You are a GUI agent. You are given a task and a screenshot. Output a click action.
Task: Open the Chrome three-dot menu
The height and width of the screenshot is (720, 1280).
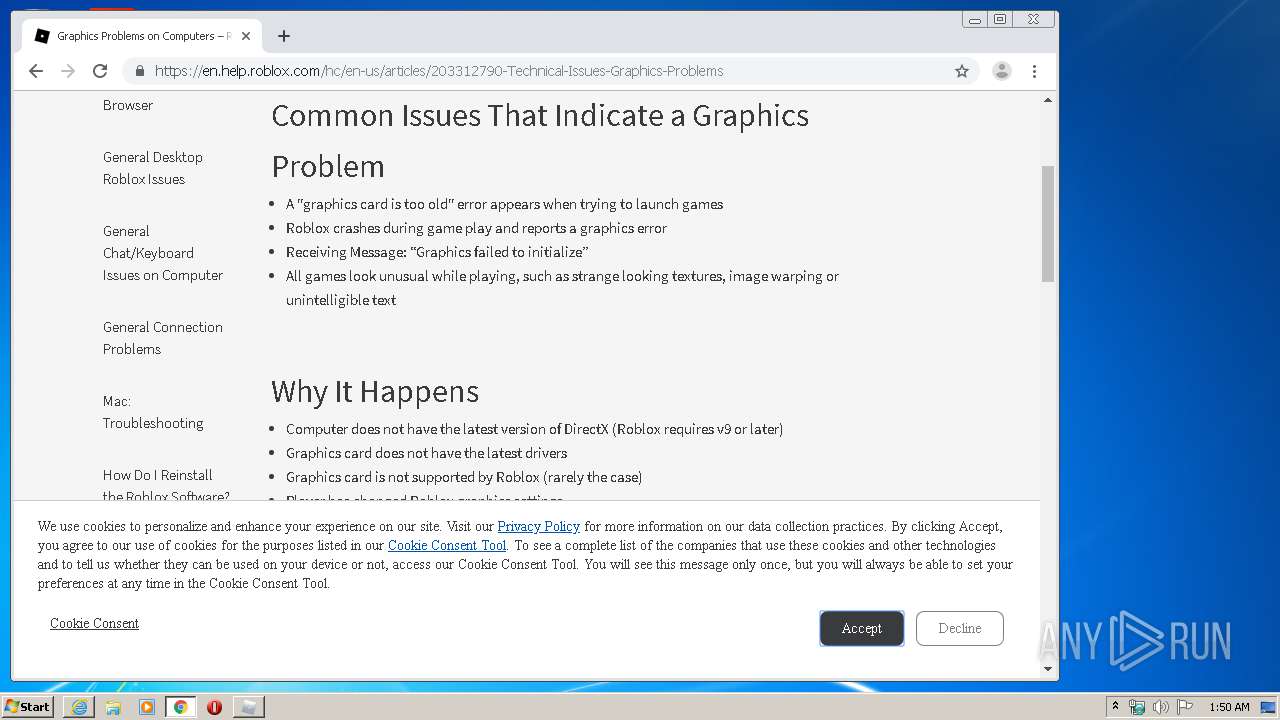1034,71
